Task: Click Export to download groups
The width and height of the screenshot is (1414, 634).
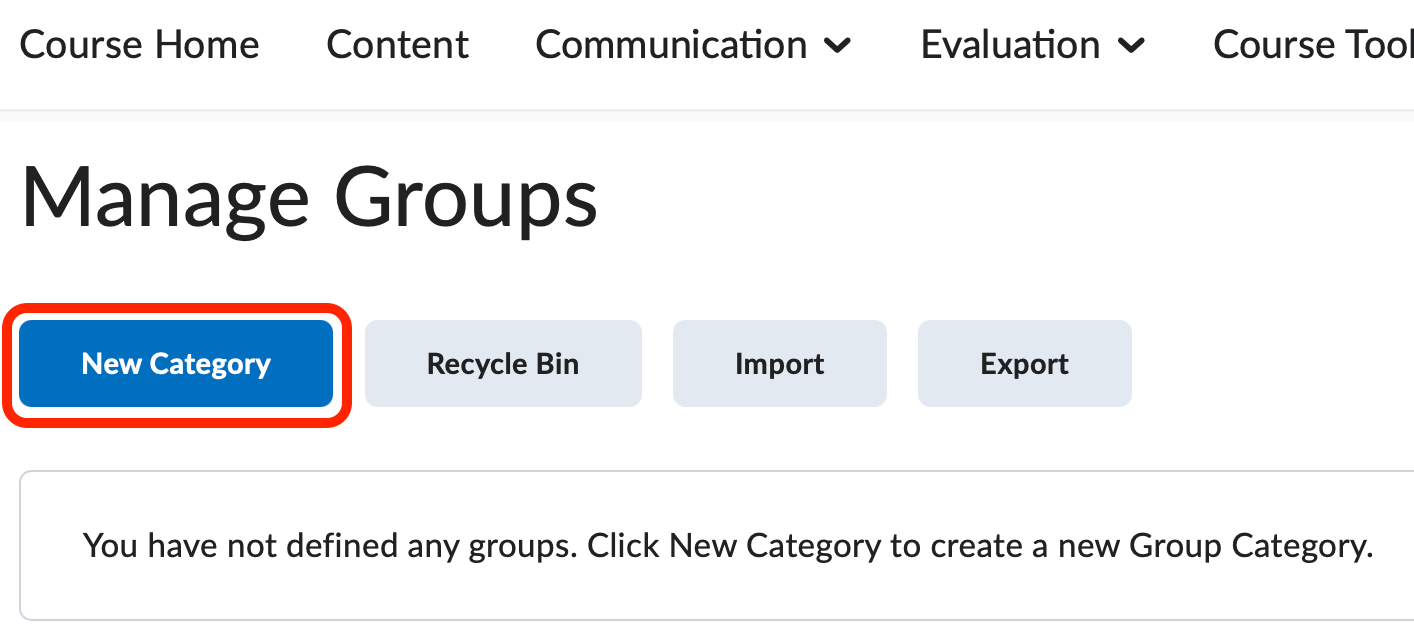Action: pyautogui.click(x=1024, y=363)
